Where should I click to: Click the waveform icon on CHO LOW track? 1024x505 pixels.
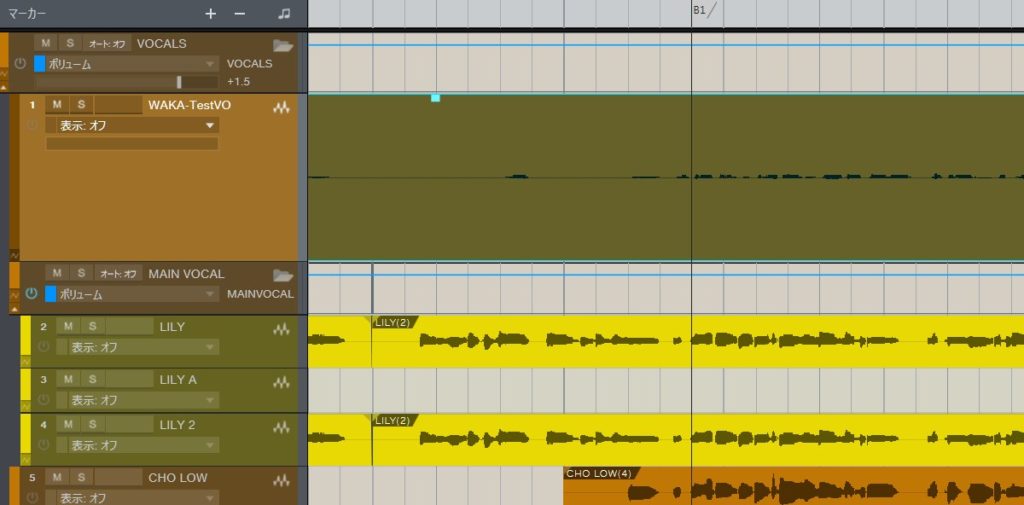[281, 481]
